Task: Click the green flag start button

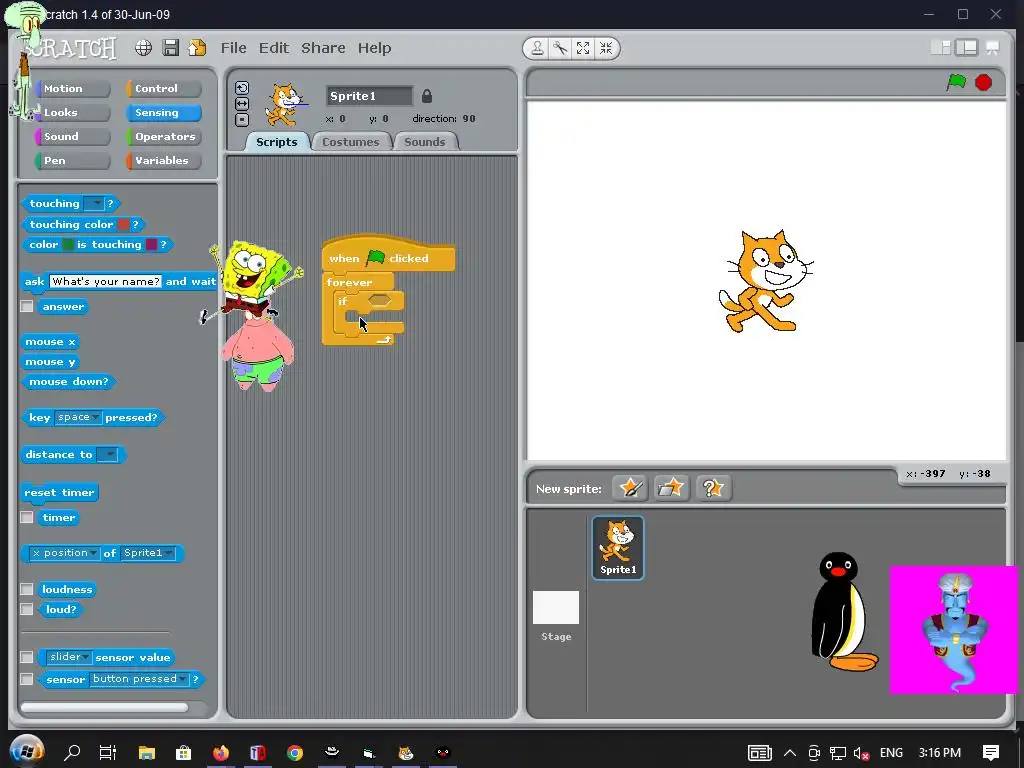Action: (x=956, y=82)
